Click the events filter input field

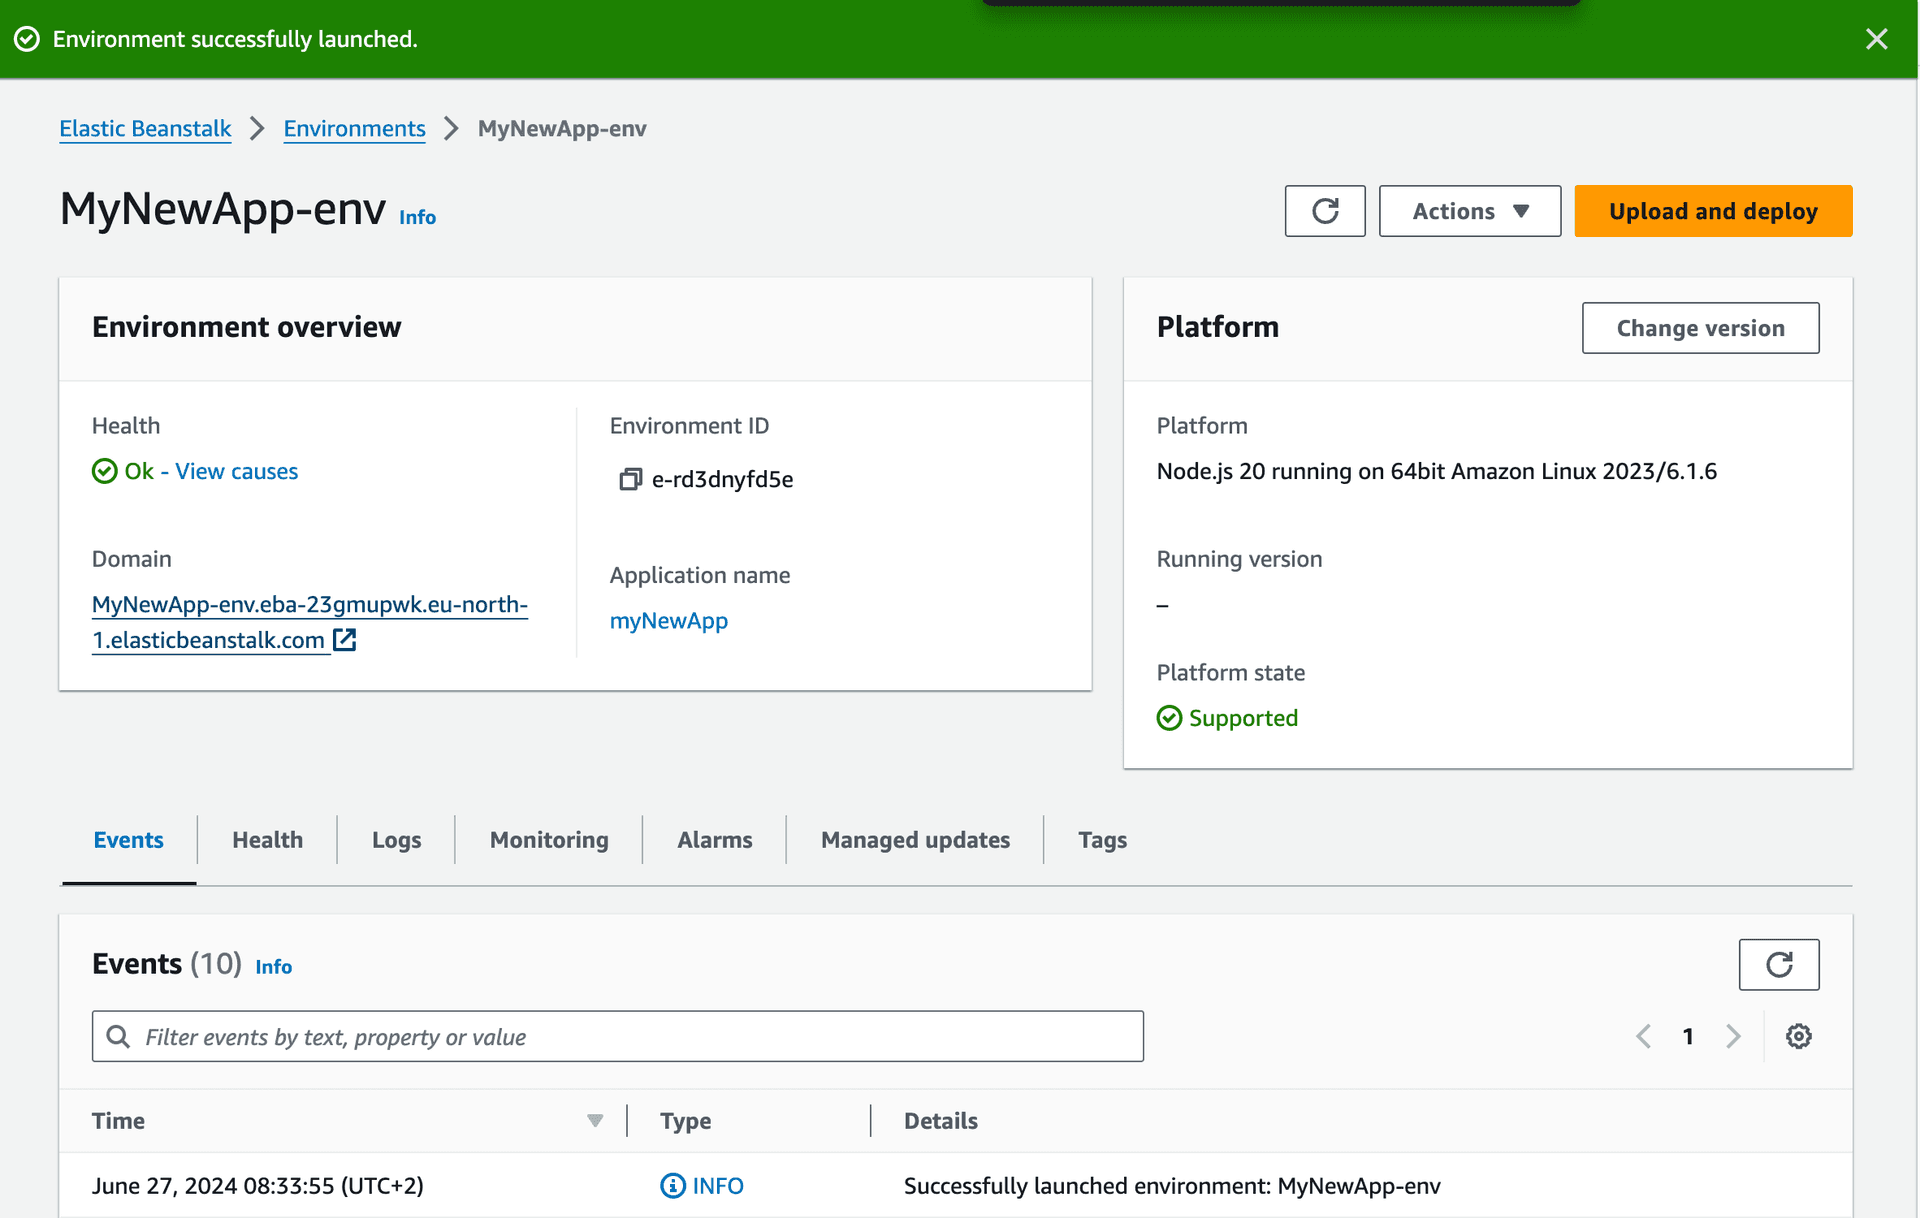point(617,1036)
